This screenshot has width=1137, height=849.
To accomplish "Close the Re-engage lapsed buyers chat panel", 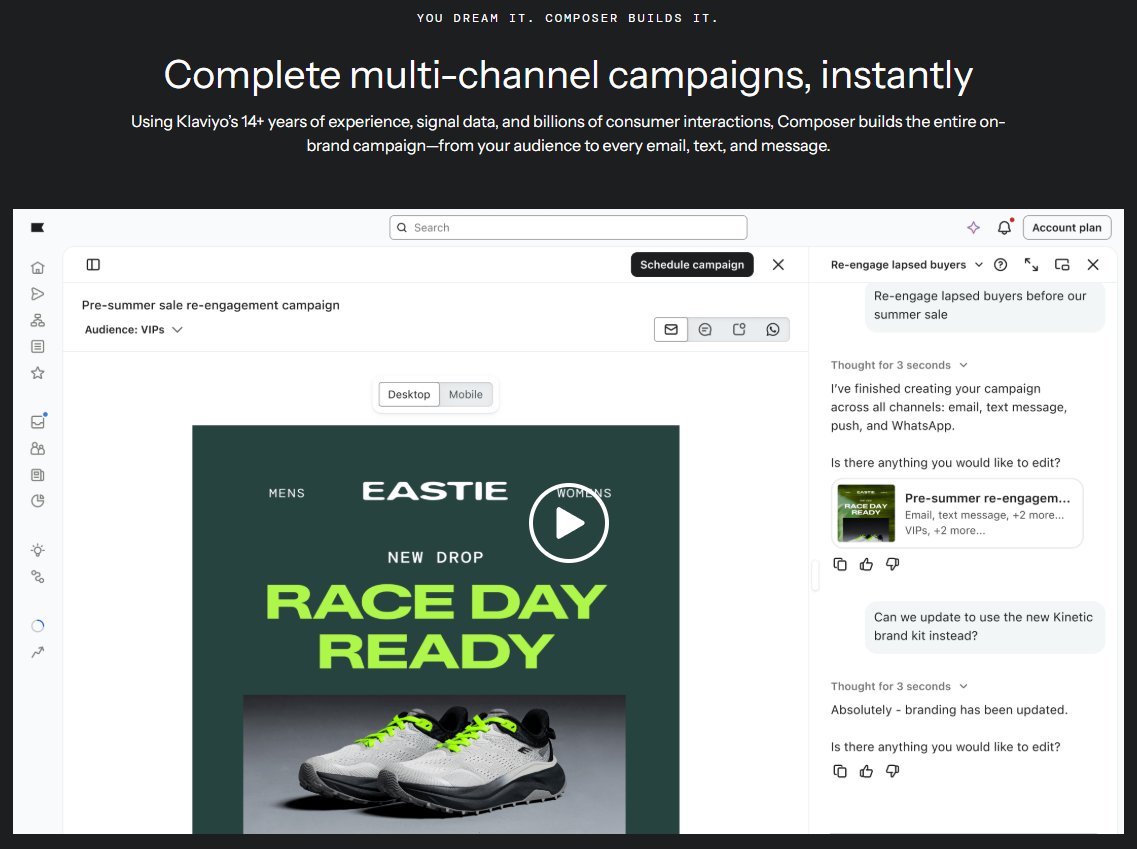I will click(1093, 265).
